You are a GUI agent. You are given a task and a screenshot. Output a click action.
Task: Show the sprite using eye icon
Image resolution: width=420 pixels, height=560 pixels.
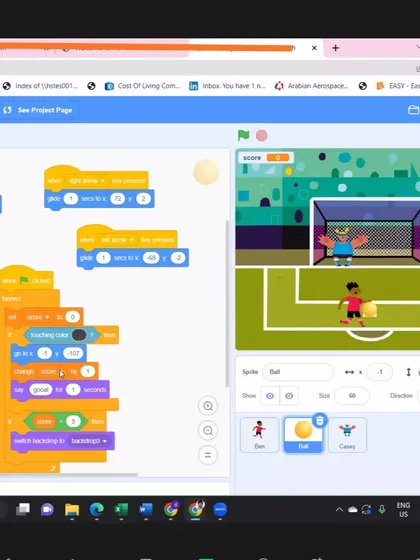[x=270, y=396]
